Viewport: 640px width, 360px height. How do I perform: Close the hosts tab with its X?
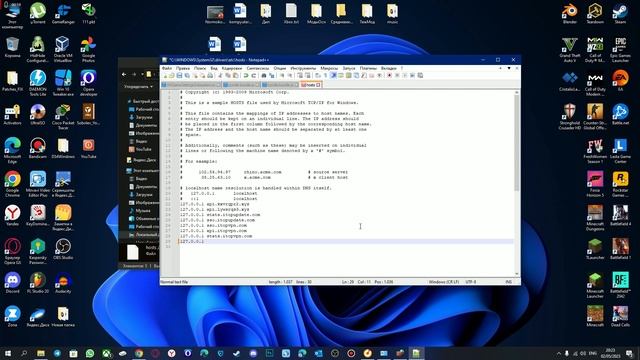[318, 84]
